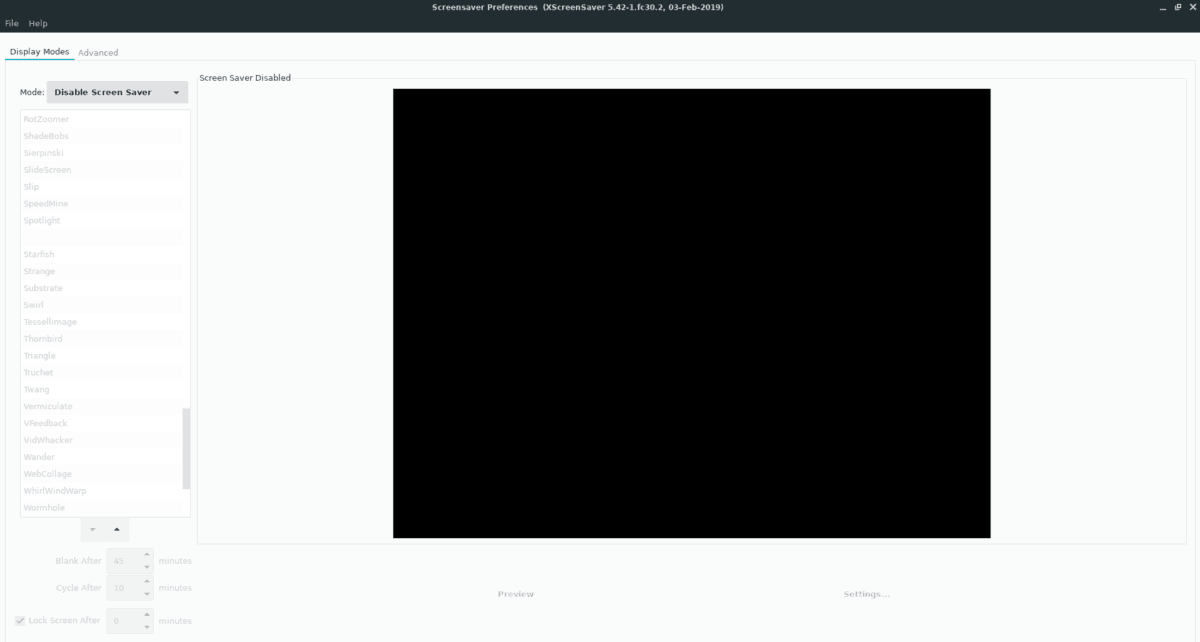Open the Help menu
The image size is (1200, 642).
(x=38, y=22)
